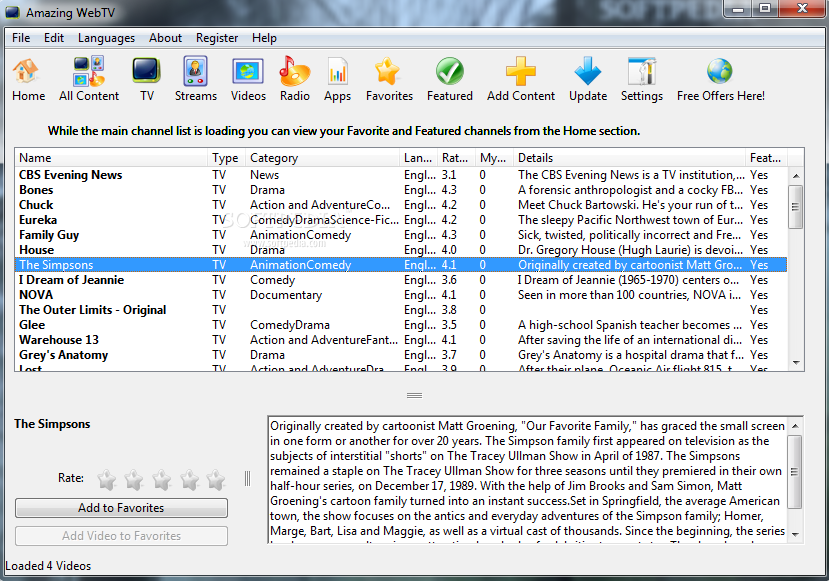Go to the Home section icon

pyautogui.click(x=27, y=71)
